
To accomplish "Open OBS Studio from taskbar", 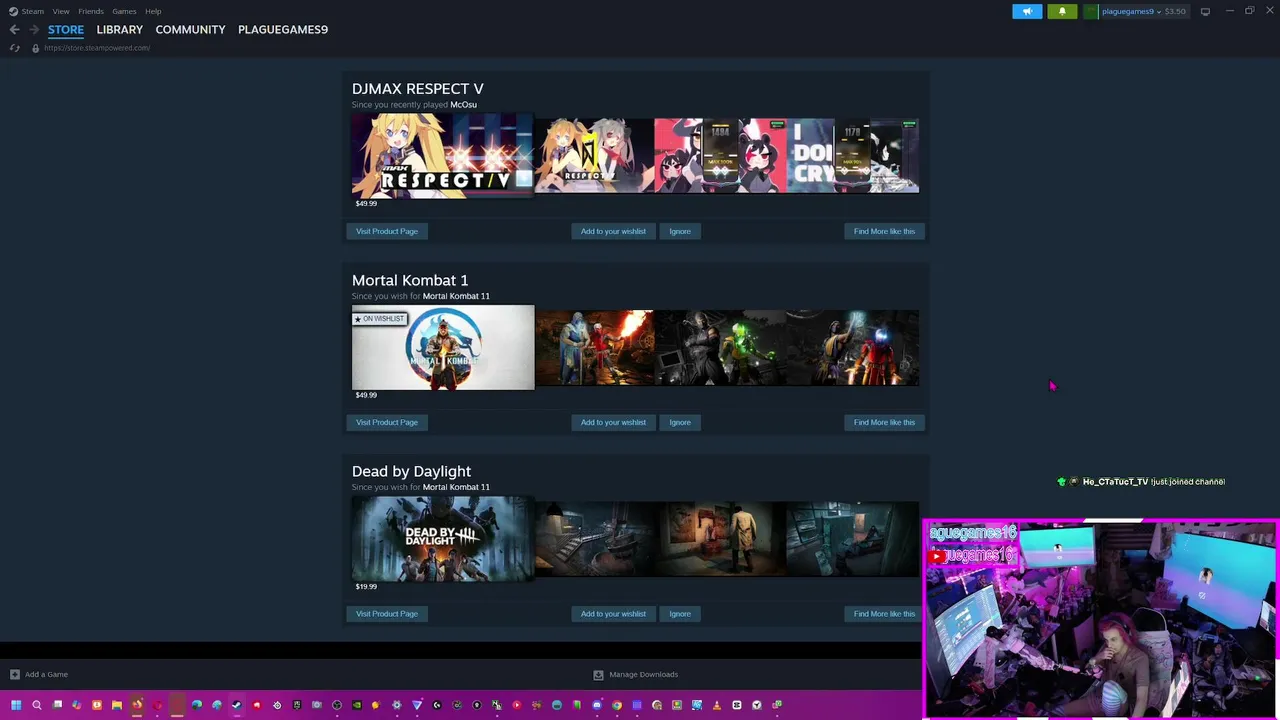I will (336, 705).
